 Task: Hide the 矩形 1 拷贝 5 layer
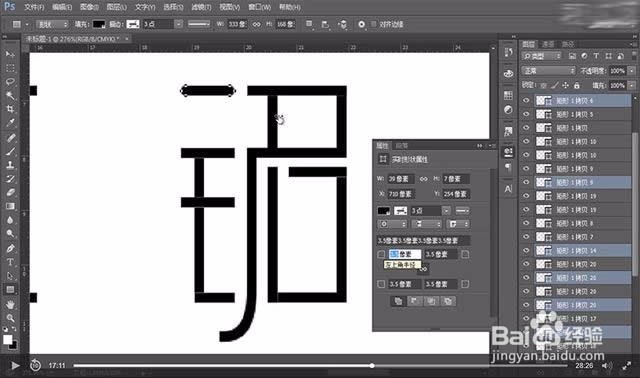click(x=526, y=114)
